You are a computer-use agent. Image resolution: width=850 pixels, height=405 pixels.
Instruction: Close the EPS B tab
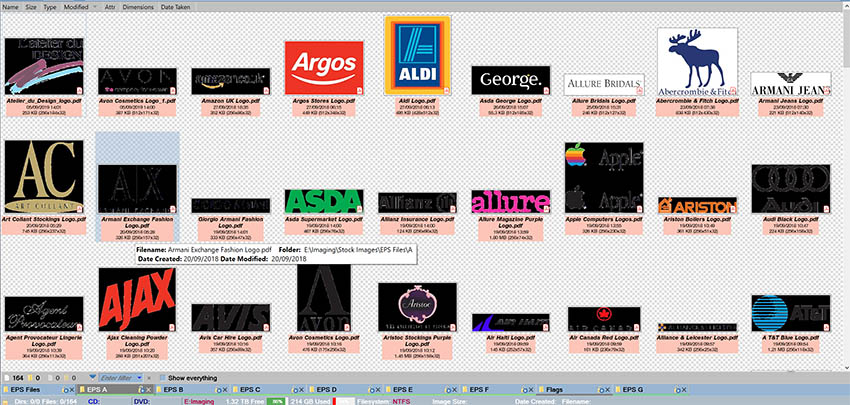224,390
